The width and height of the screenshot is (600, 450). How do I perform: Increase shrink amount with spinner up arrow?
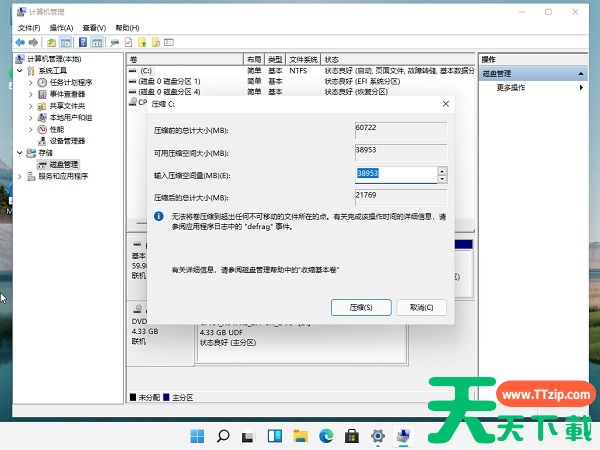tap(442, 171)
